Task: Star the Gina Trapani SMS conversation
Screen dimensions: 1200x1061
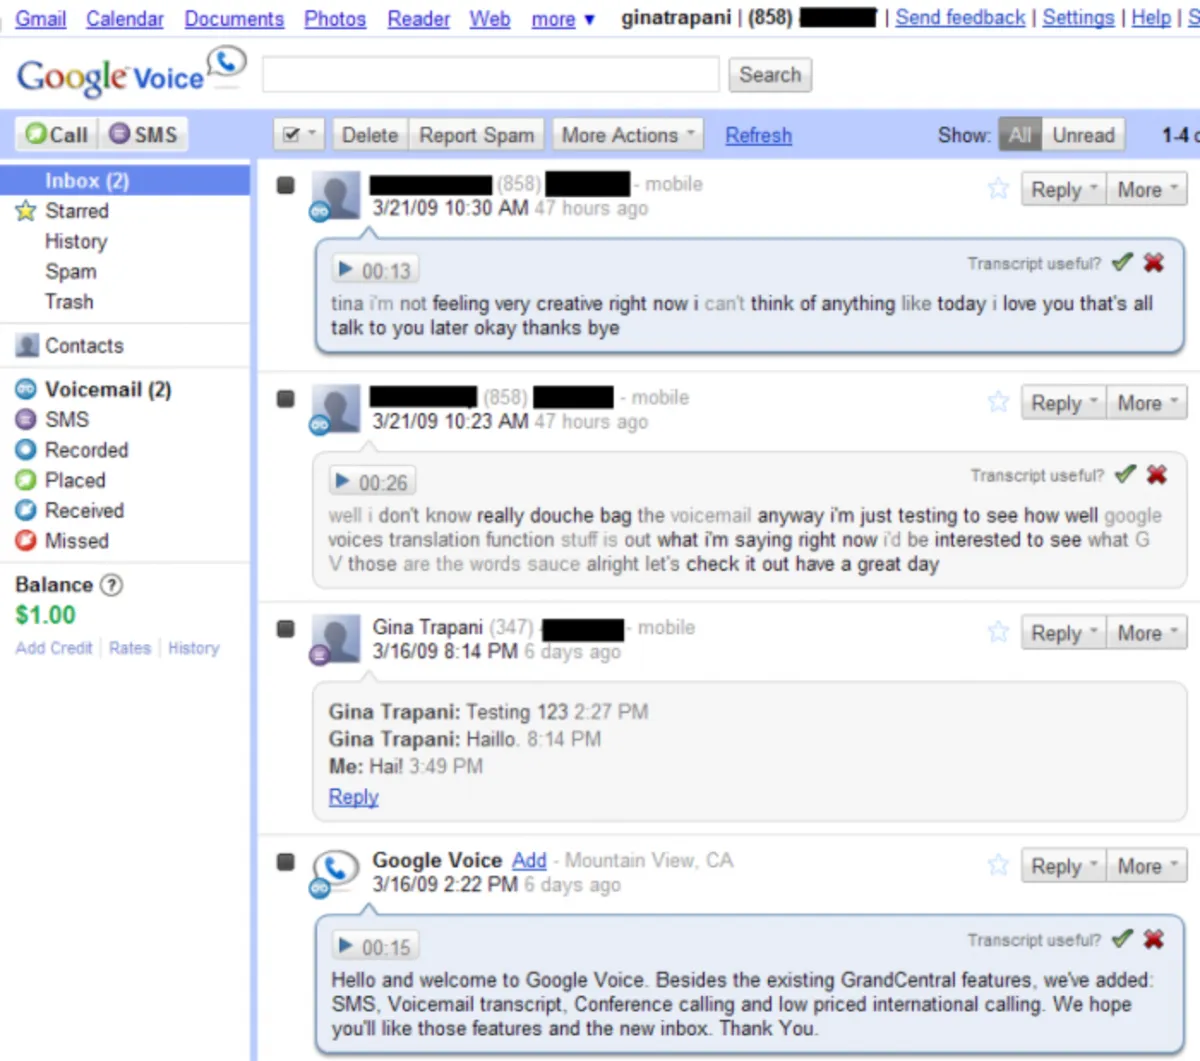Action: click(998, 631)
